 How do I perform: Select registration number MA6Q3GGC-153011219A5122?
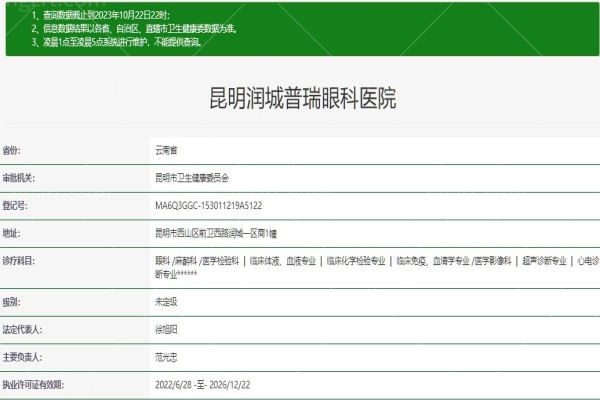[209, 206]
